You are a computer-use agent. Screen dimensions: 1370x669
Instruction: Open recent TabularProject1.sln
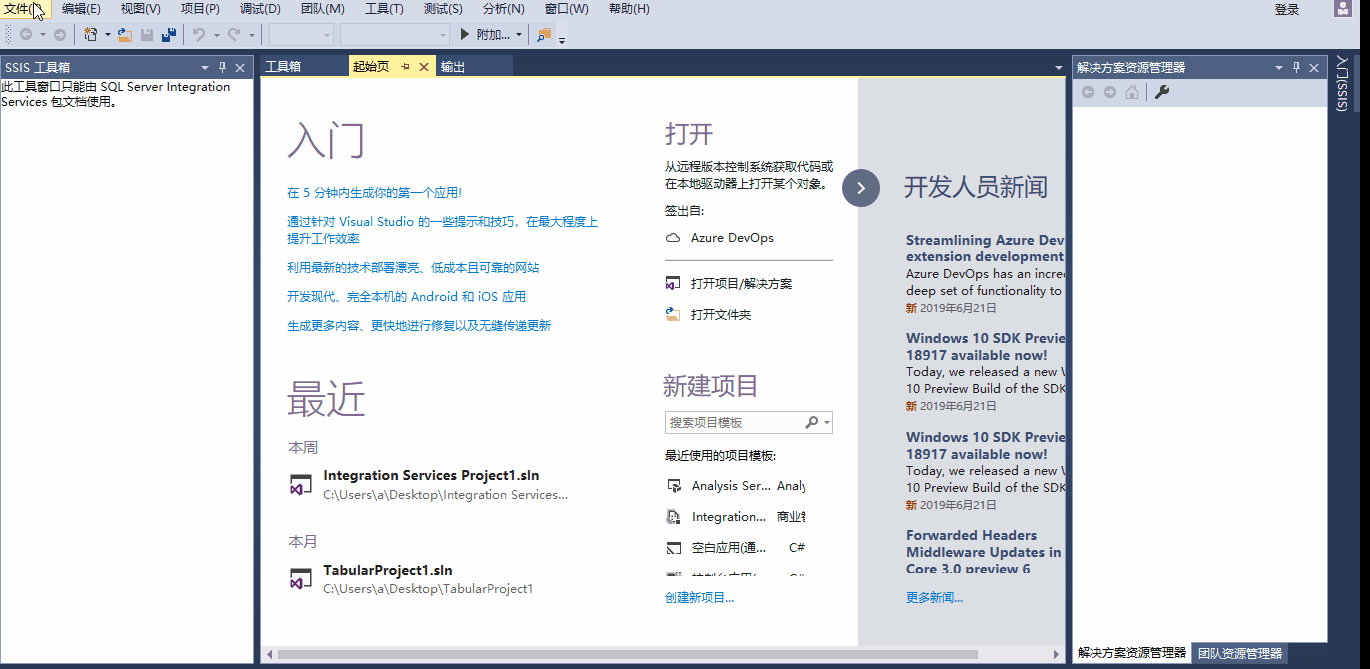pyautogui.click(x=388, y=570)
